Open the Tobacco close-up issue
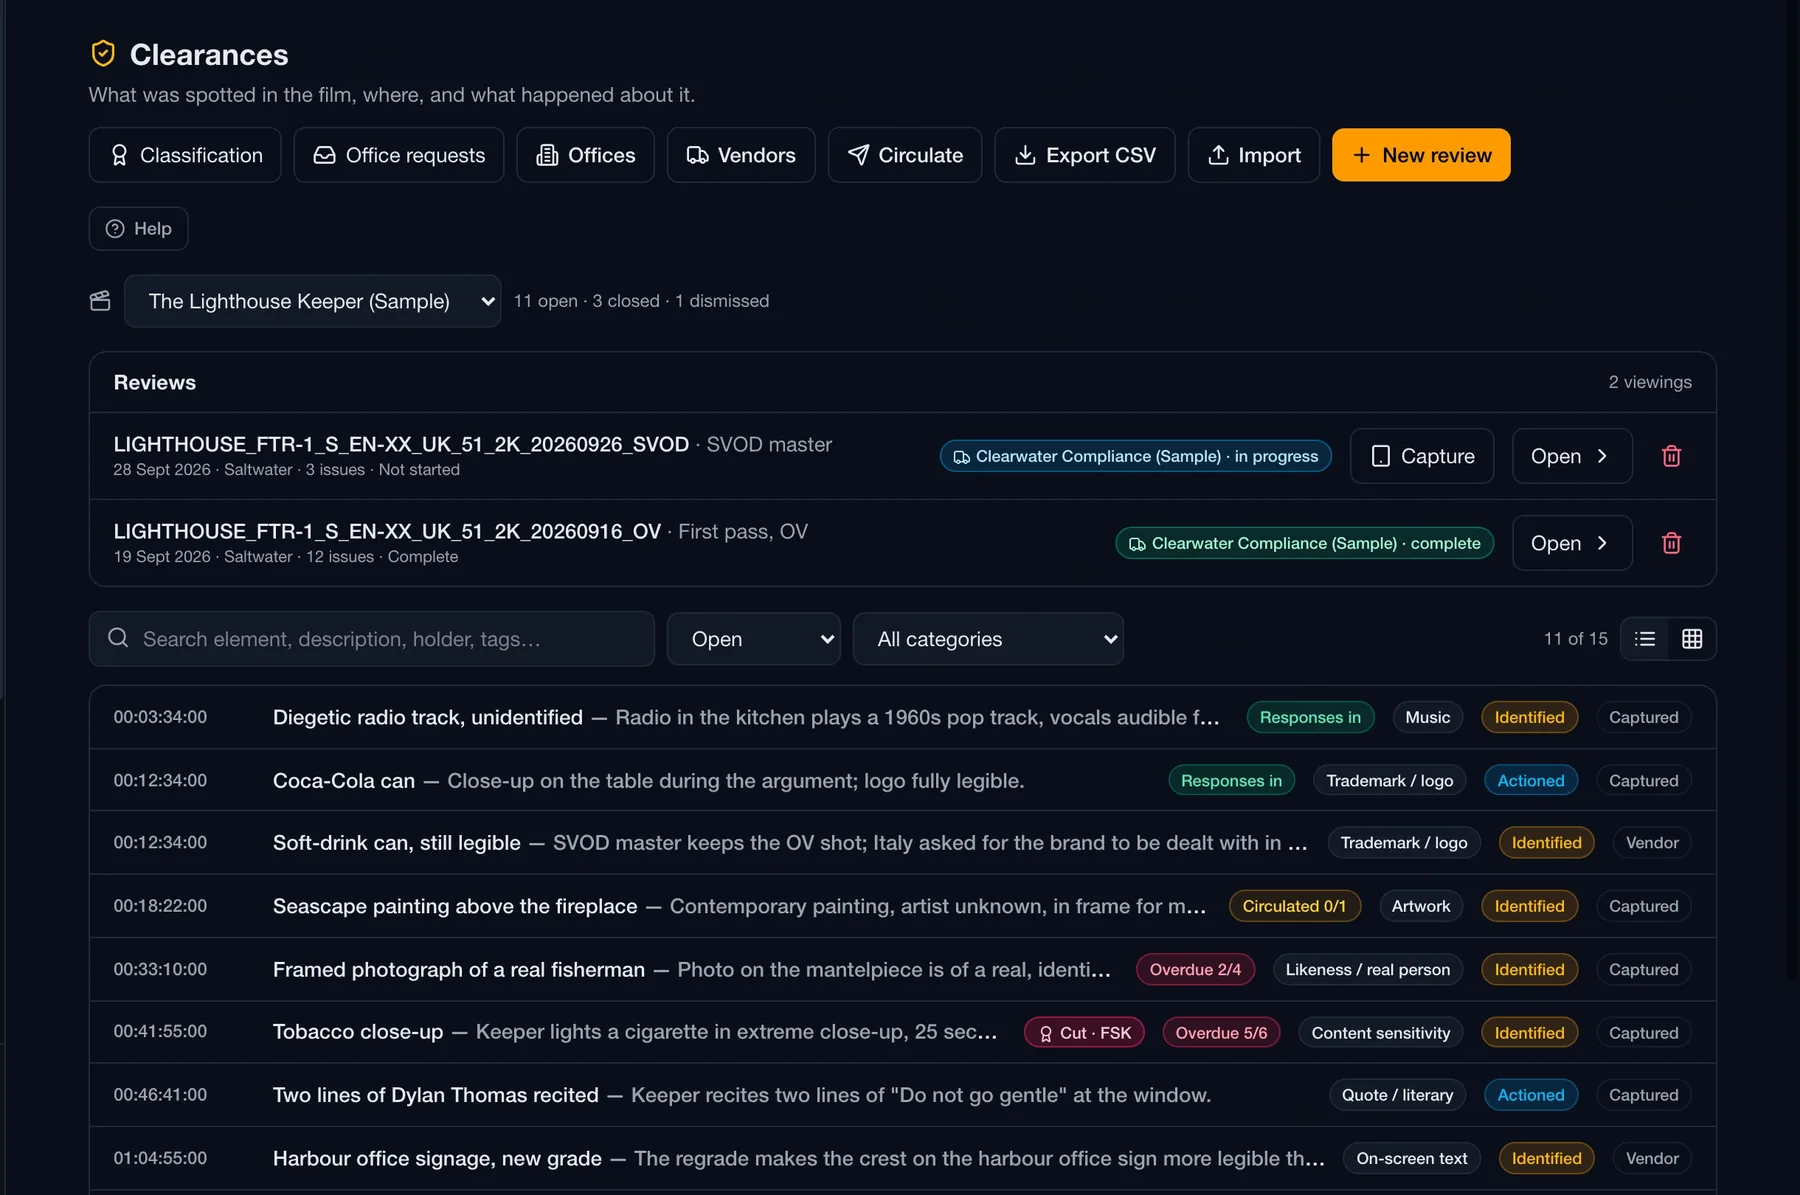The image size is (1800, 1195). (902, 1032)
